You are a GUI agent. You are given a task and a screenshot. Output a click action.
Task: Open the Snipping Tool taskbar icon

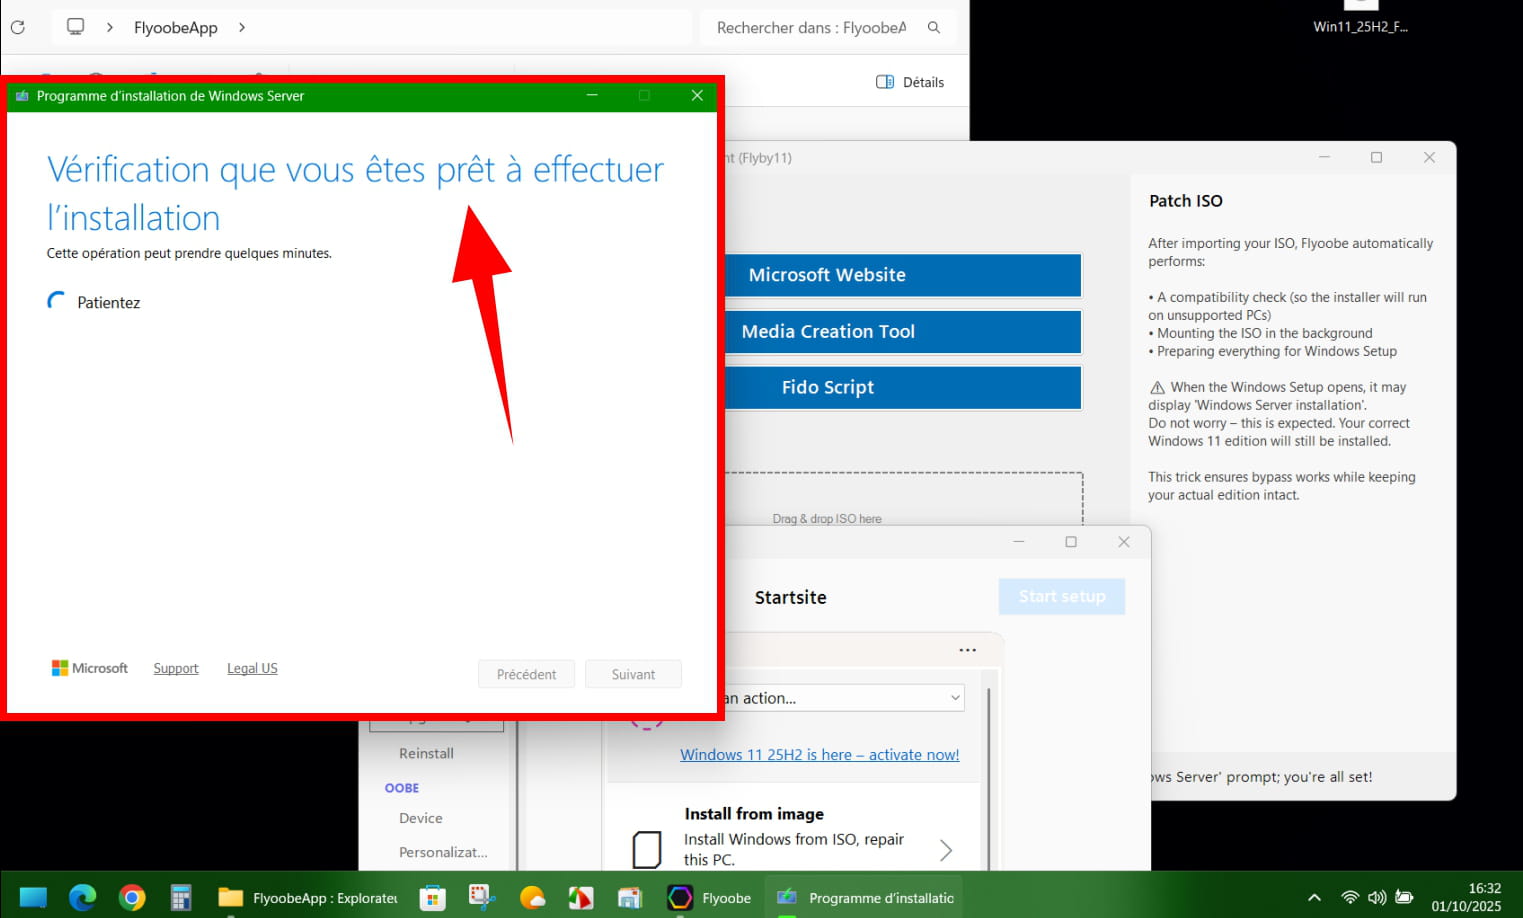click(x=482, y=897)
